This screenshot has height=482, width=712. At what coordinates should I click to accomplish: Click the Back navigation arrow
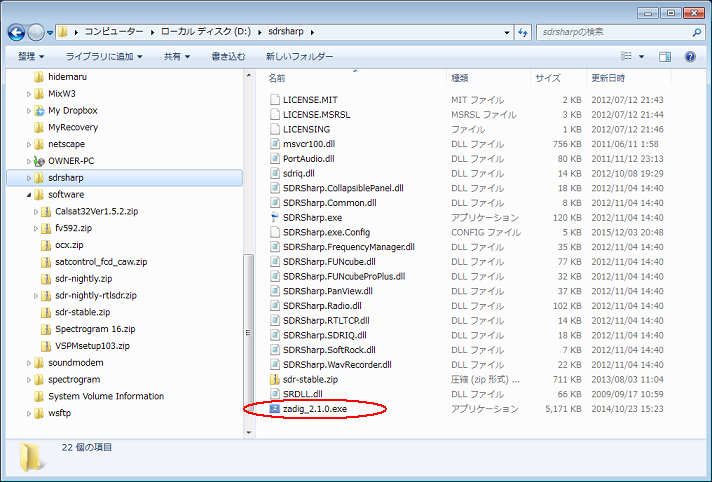16,32
